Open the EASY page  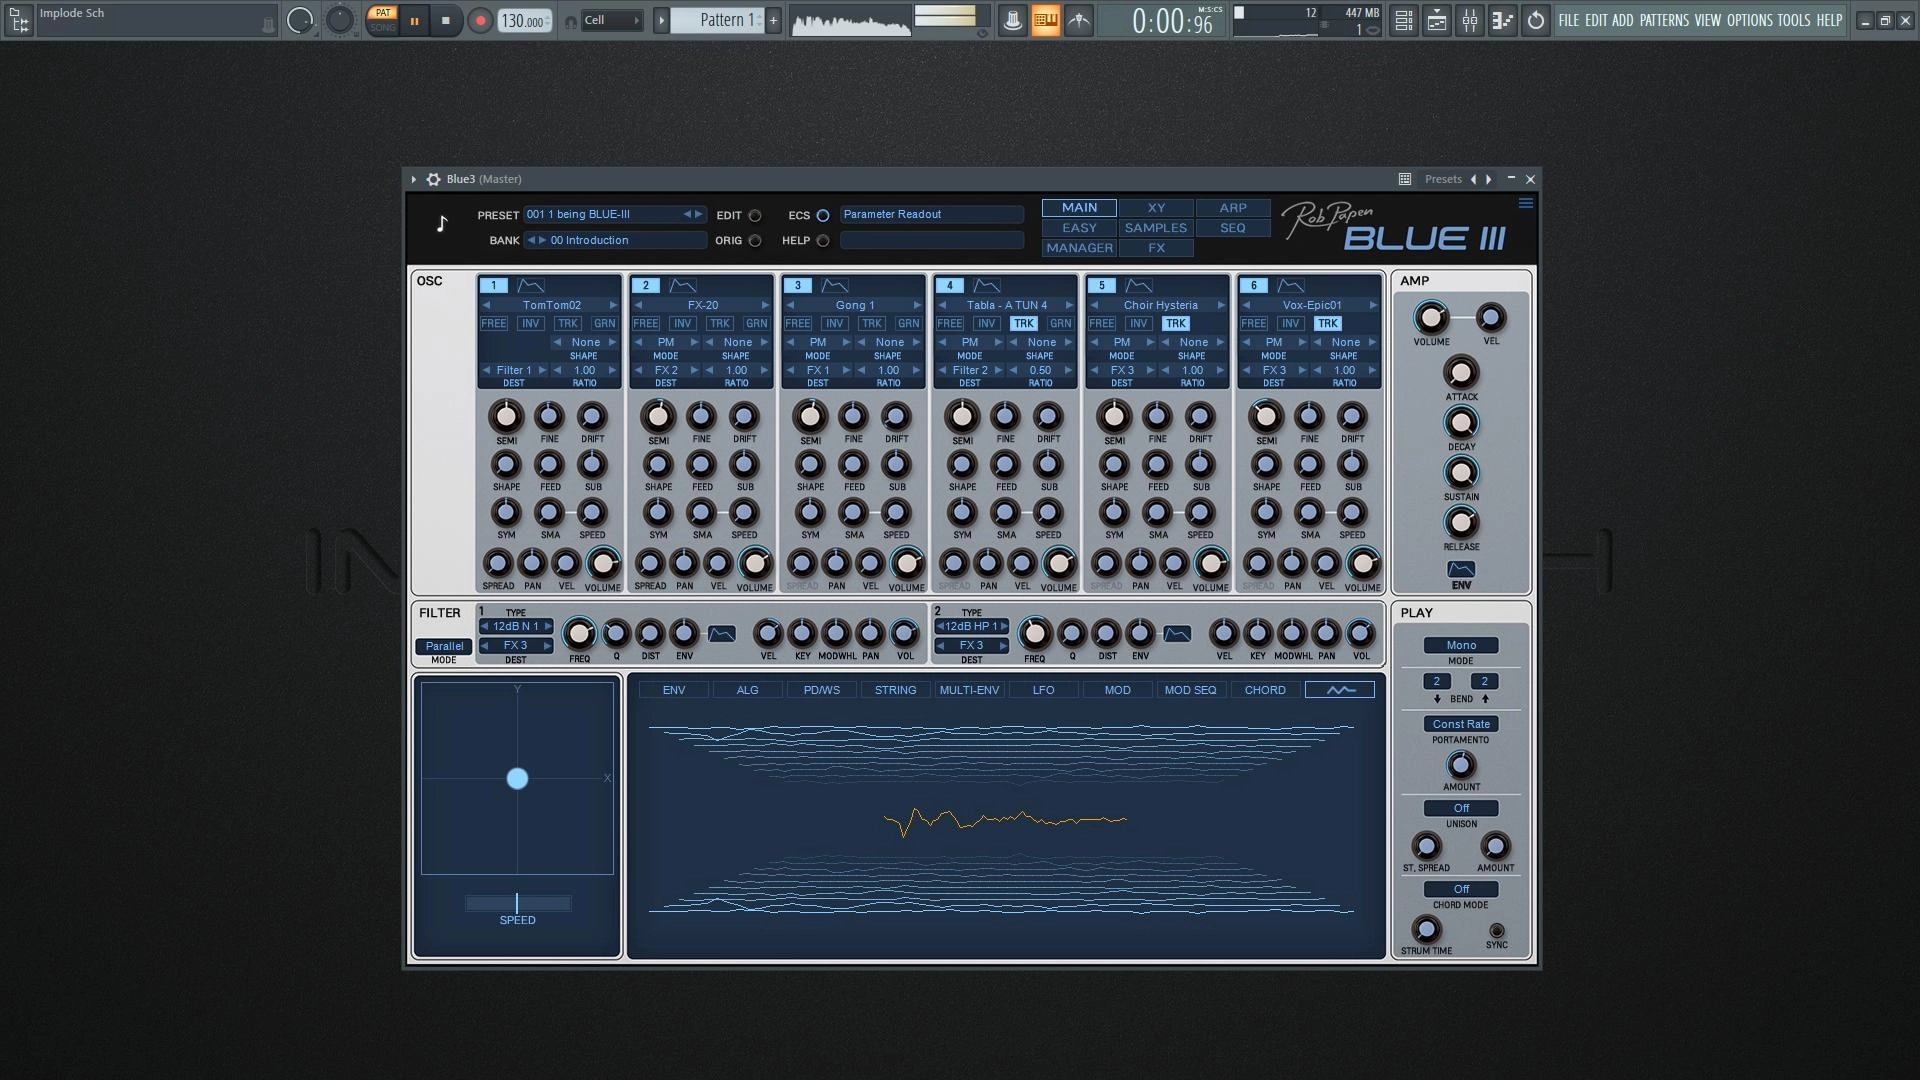1079,228
